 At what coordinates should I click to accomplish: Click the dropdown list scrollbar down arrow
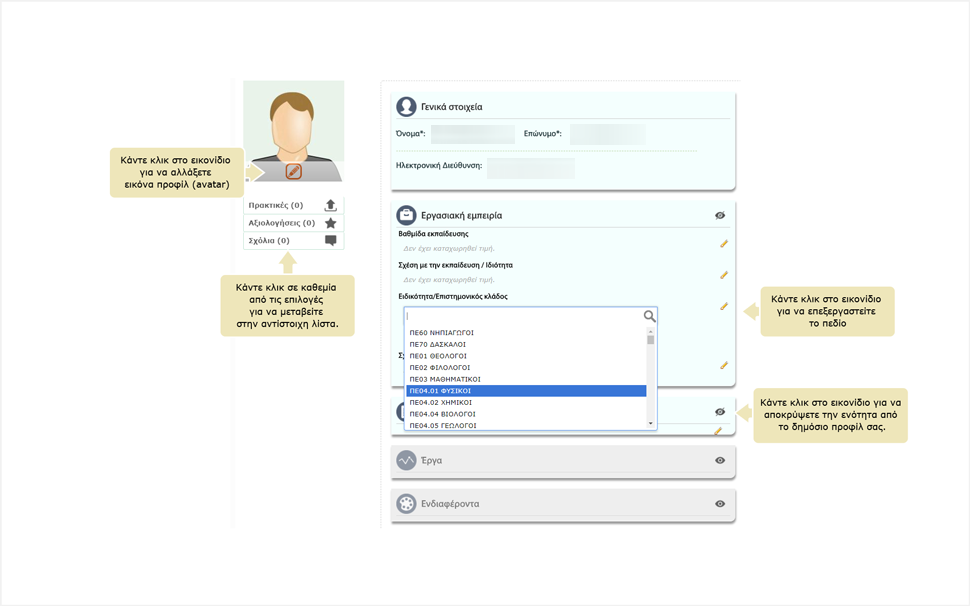pyautogui.click(x=651, y=424)
